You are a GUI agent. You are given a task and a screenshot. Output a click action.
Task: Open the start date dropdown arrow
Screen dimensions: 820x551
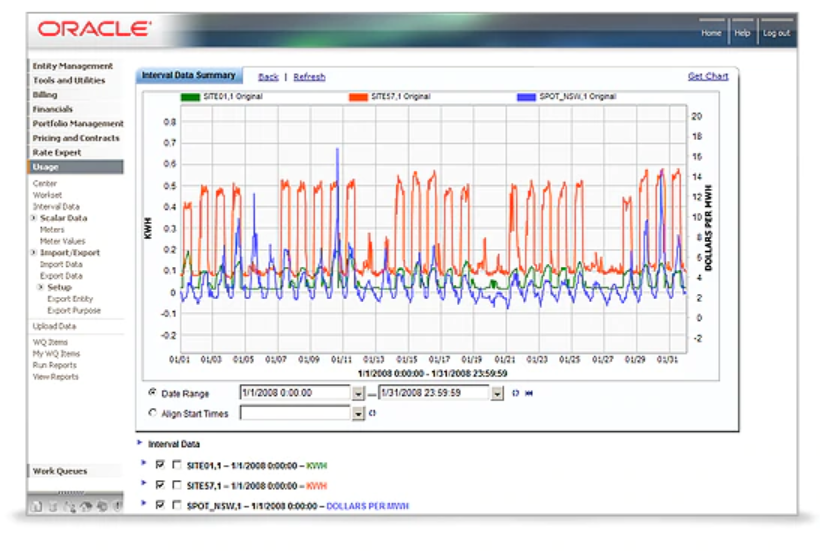coord(358,393)
